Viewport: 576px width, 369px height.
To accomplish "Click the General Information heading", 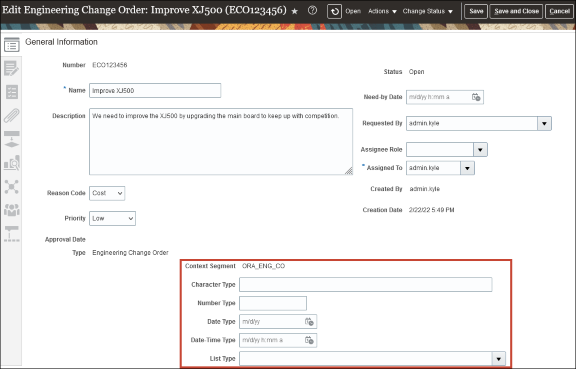I will click(61, 42).
